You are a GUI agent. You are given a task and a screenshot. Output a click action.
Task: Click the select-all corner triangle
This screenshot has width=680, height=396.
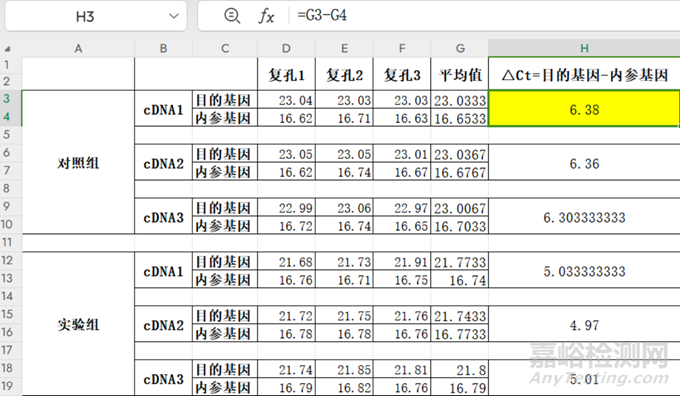tap(7, 49)
